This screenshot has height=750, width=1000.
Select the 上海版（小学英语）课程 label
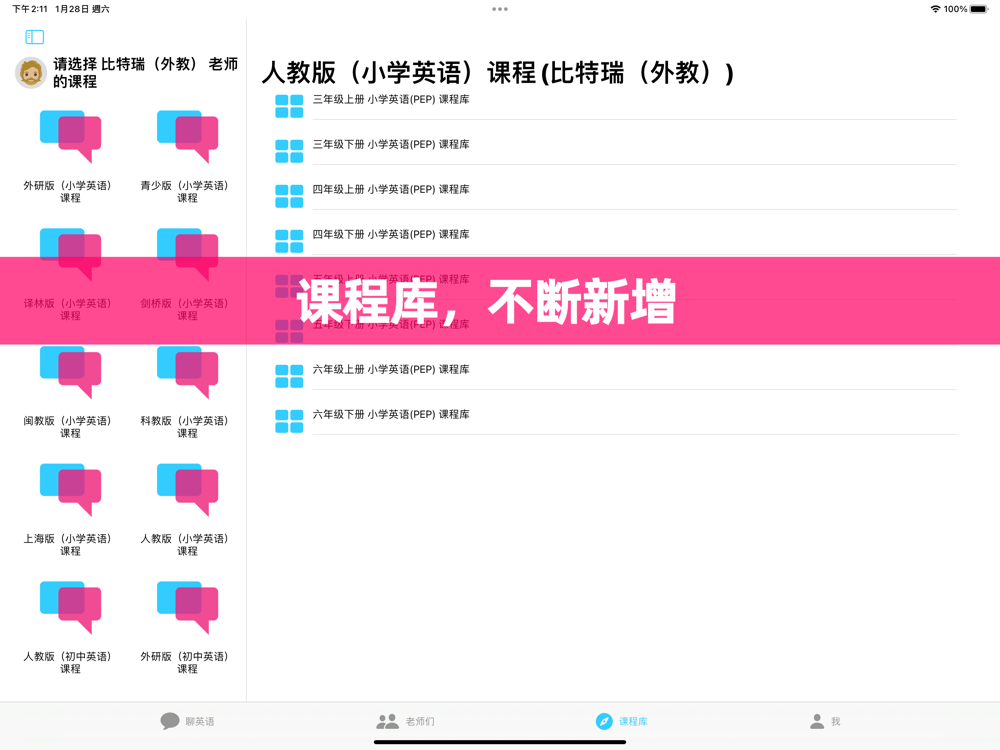(x=68, y=545)
